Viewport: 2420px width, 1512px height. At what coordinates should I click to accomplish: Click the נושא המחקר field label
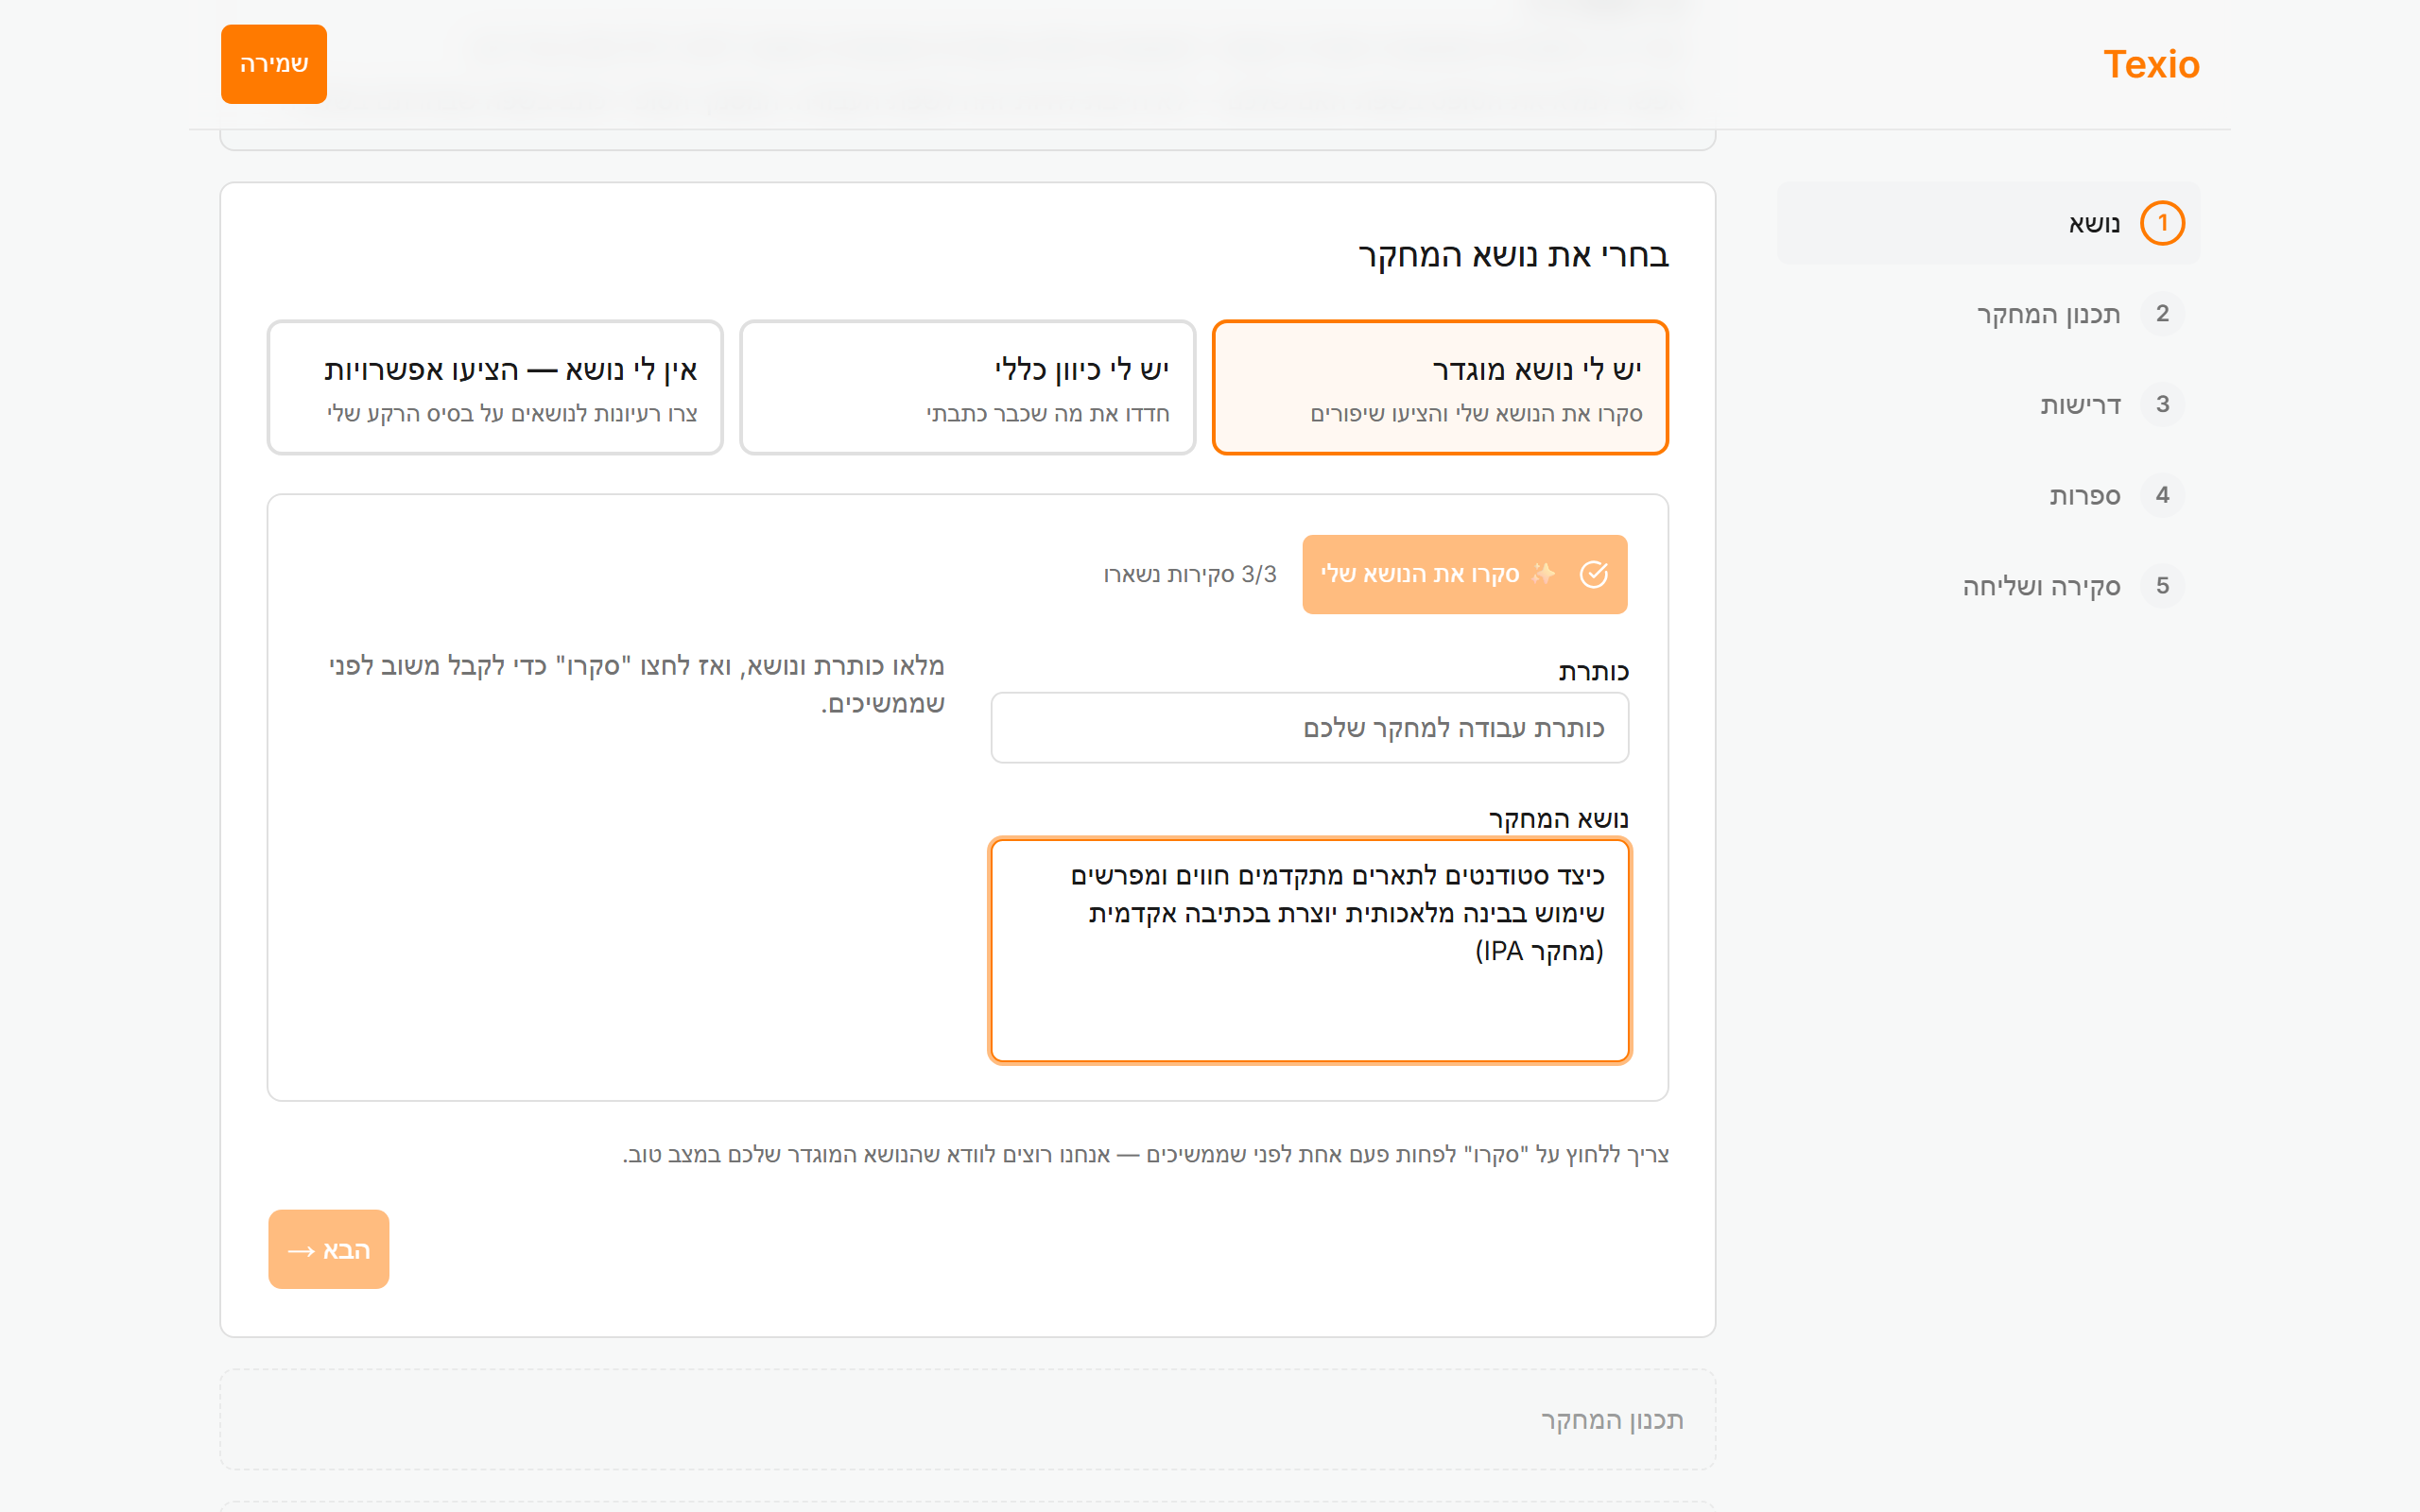coord(1558,820)
